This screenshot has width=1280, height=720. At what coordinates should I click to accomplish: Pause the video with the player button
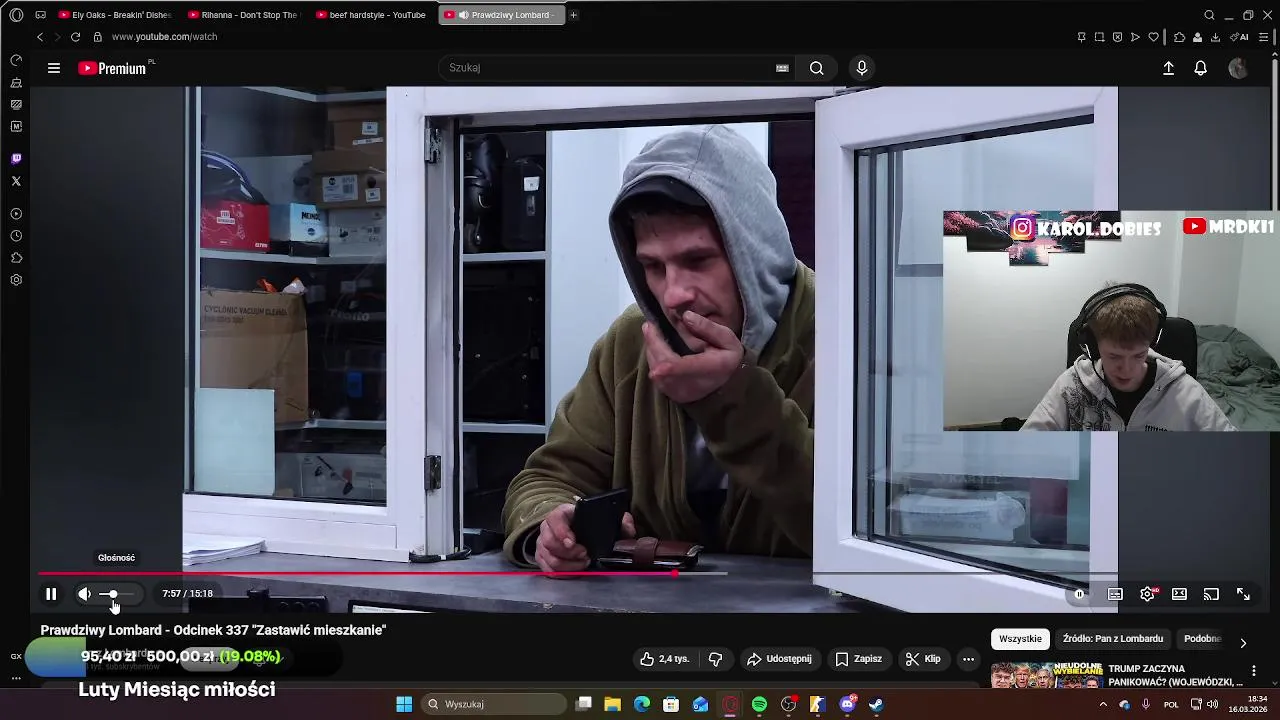tap(51, 594)
